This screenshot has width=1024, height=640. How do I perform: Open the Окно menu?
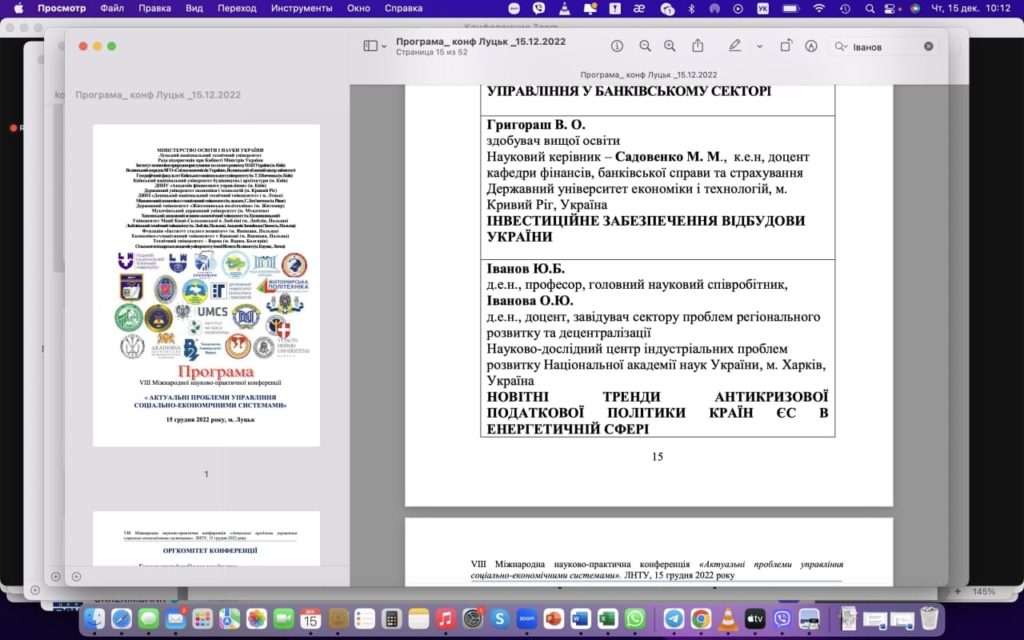pyautogui.click(x=358, y=8)
